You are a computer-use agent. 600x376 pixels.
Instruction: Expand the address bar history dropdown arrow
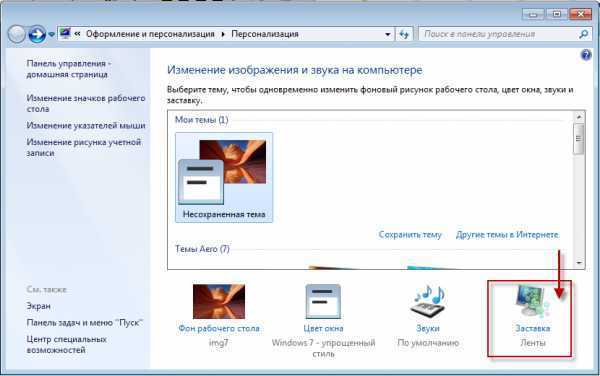click(388, 34)
